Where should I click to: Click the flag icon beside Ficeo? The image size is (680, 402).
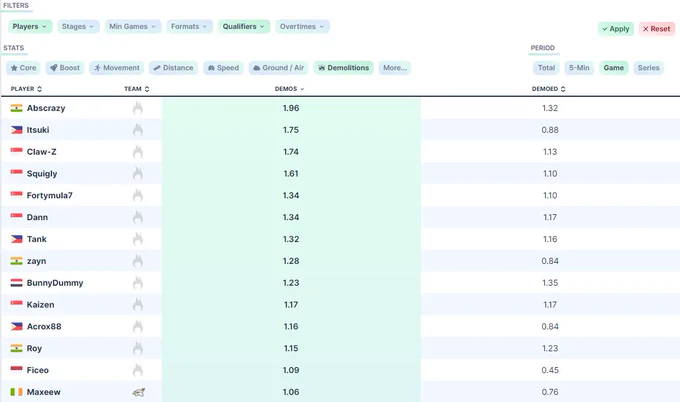pos(16,370)
